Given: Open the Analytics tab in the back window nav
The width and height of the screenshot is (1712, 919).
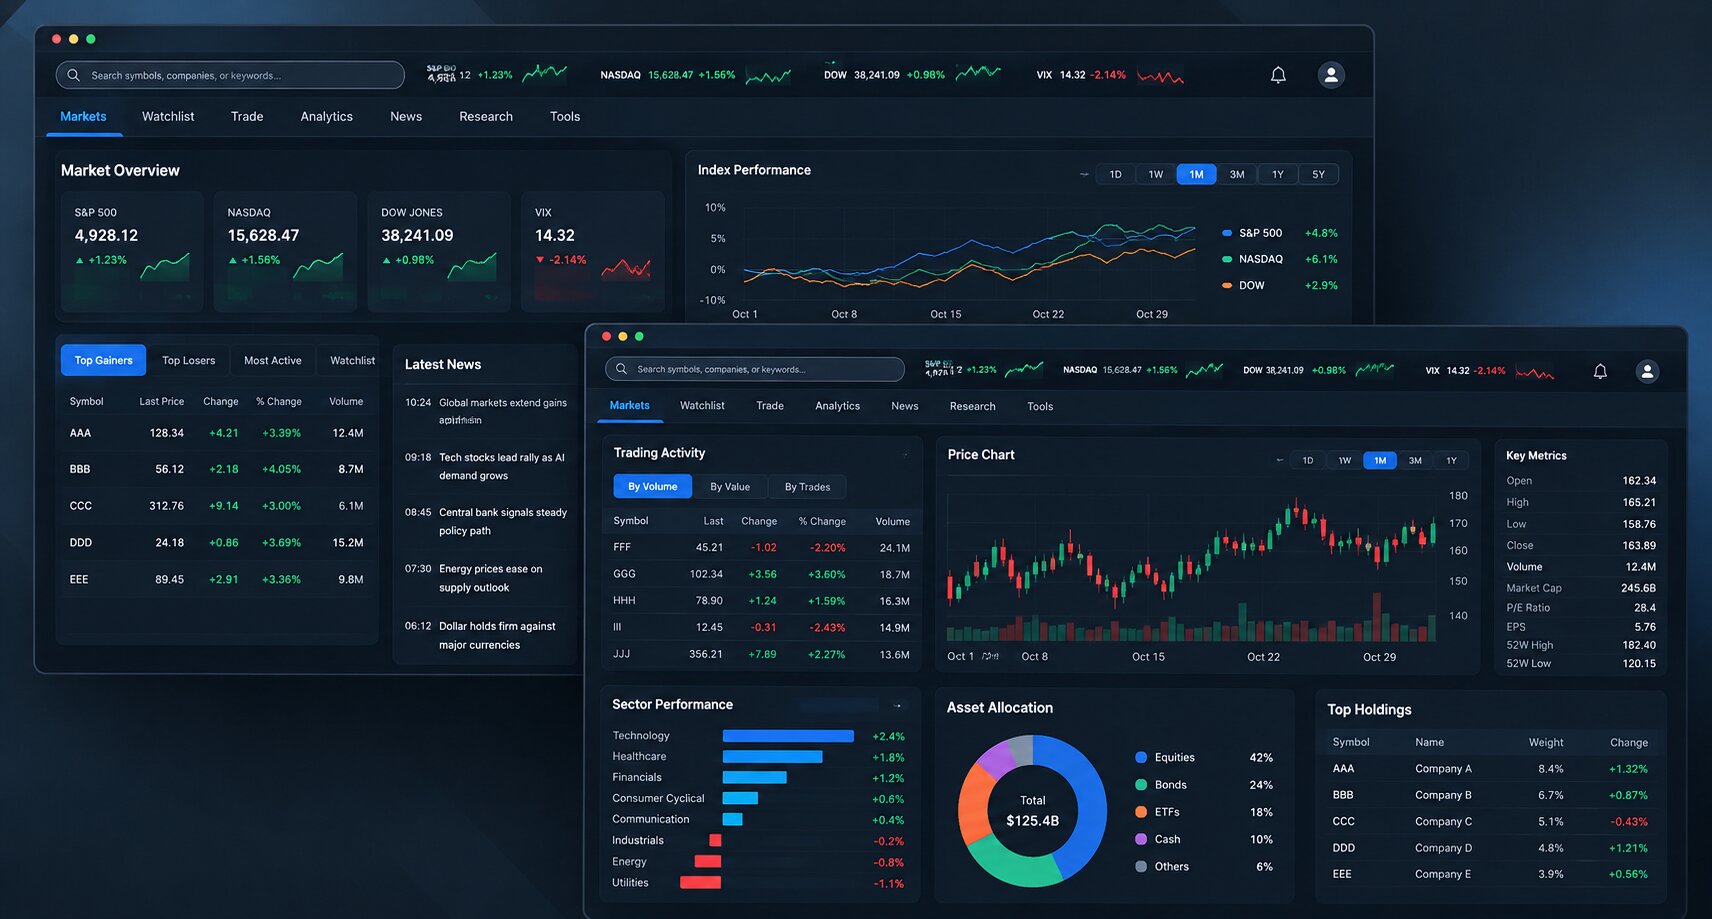Looking at the screenshot, I should (x=327, y=116).
